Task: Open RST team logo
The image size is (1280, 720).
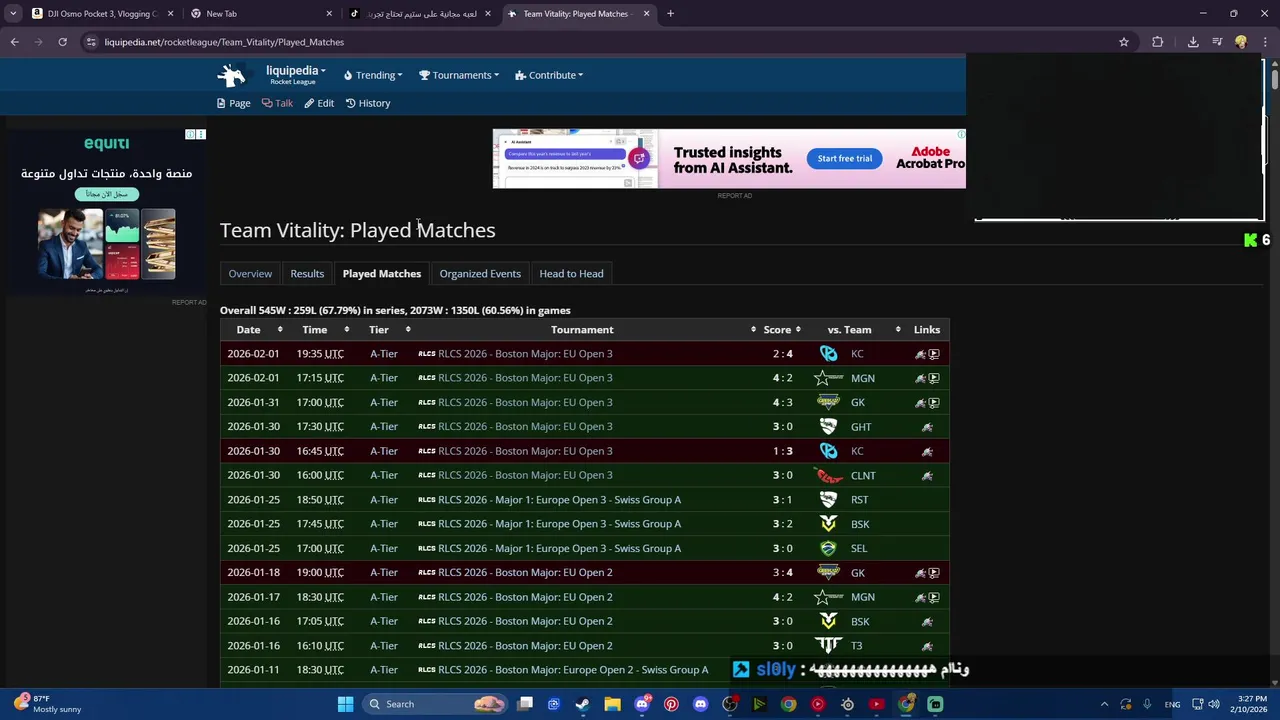Action: (x=828, y=500)
